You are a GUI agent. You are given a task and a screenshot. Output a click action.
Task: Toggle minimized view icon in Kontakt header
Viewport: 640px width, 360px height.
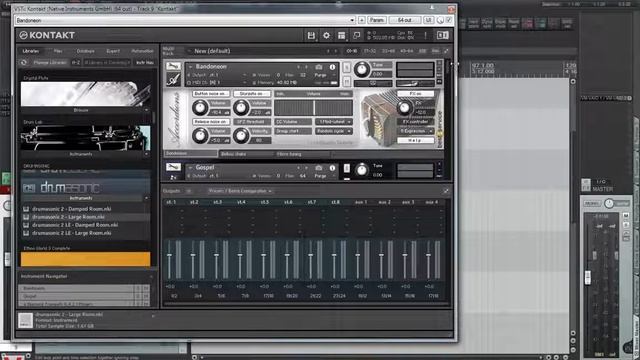pos(356,36)
